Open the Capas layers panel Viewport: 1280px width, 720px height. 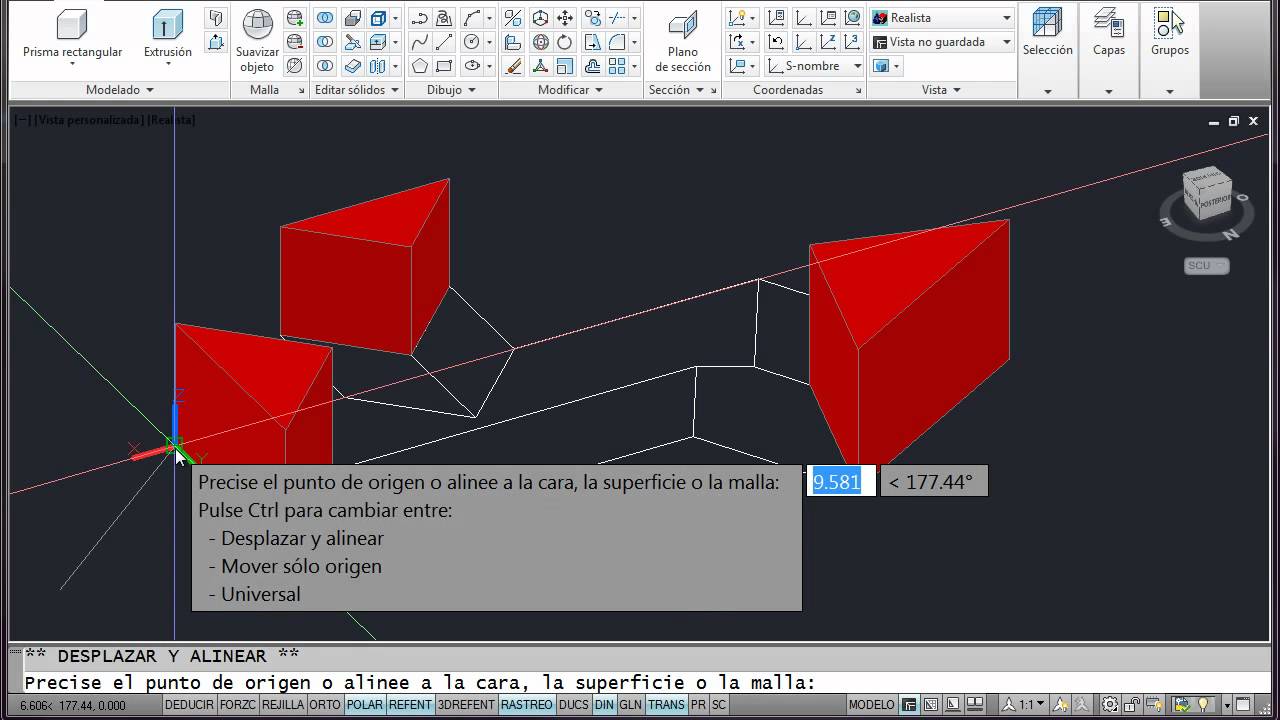1108,34
